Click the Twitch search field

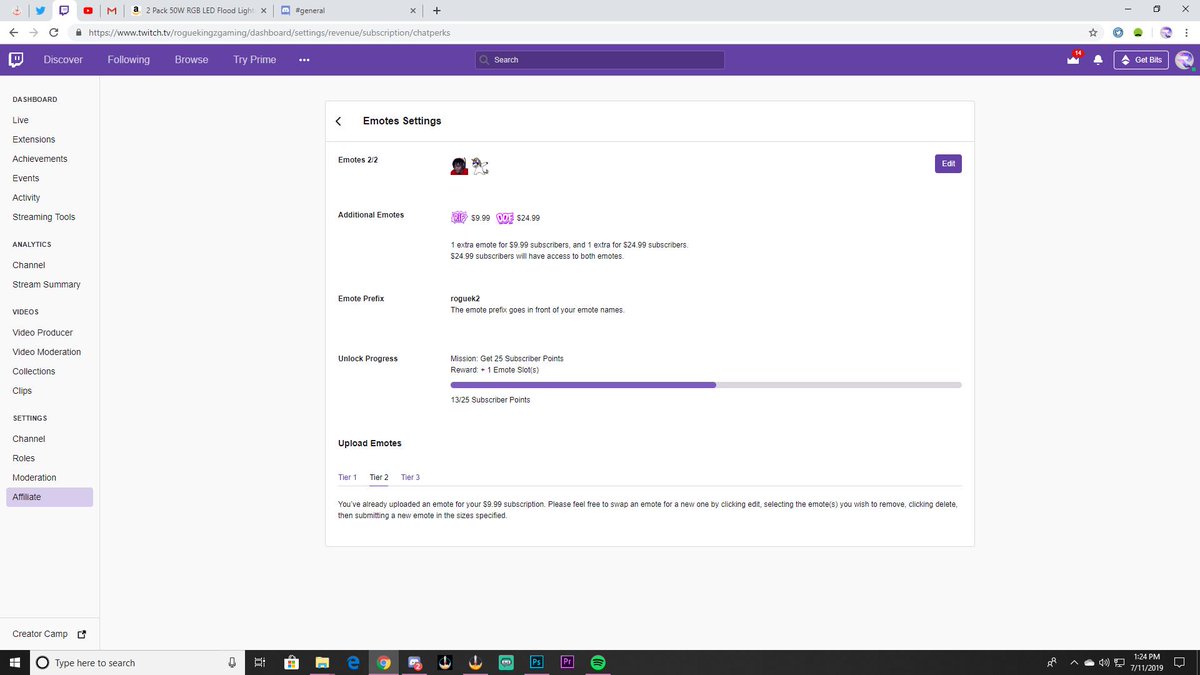coord(600,60)
